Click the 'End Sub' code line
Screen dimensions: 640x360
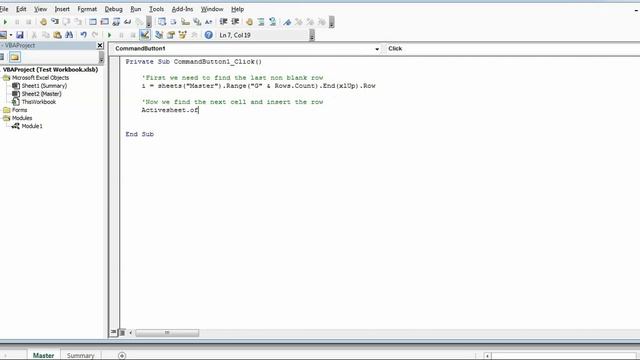[x=140, y=134]
